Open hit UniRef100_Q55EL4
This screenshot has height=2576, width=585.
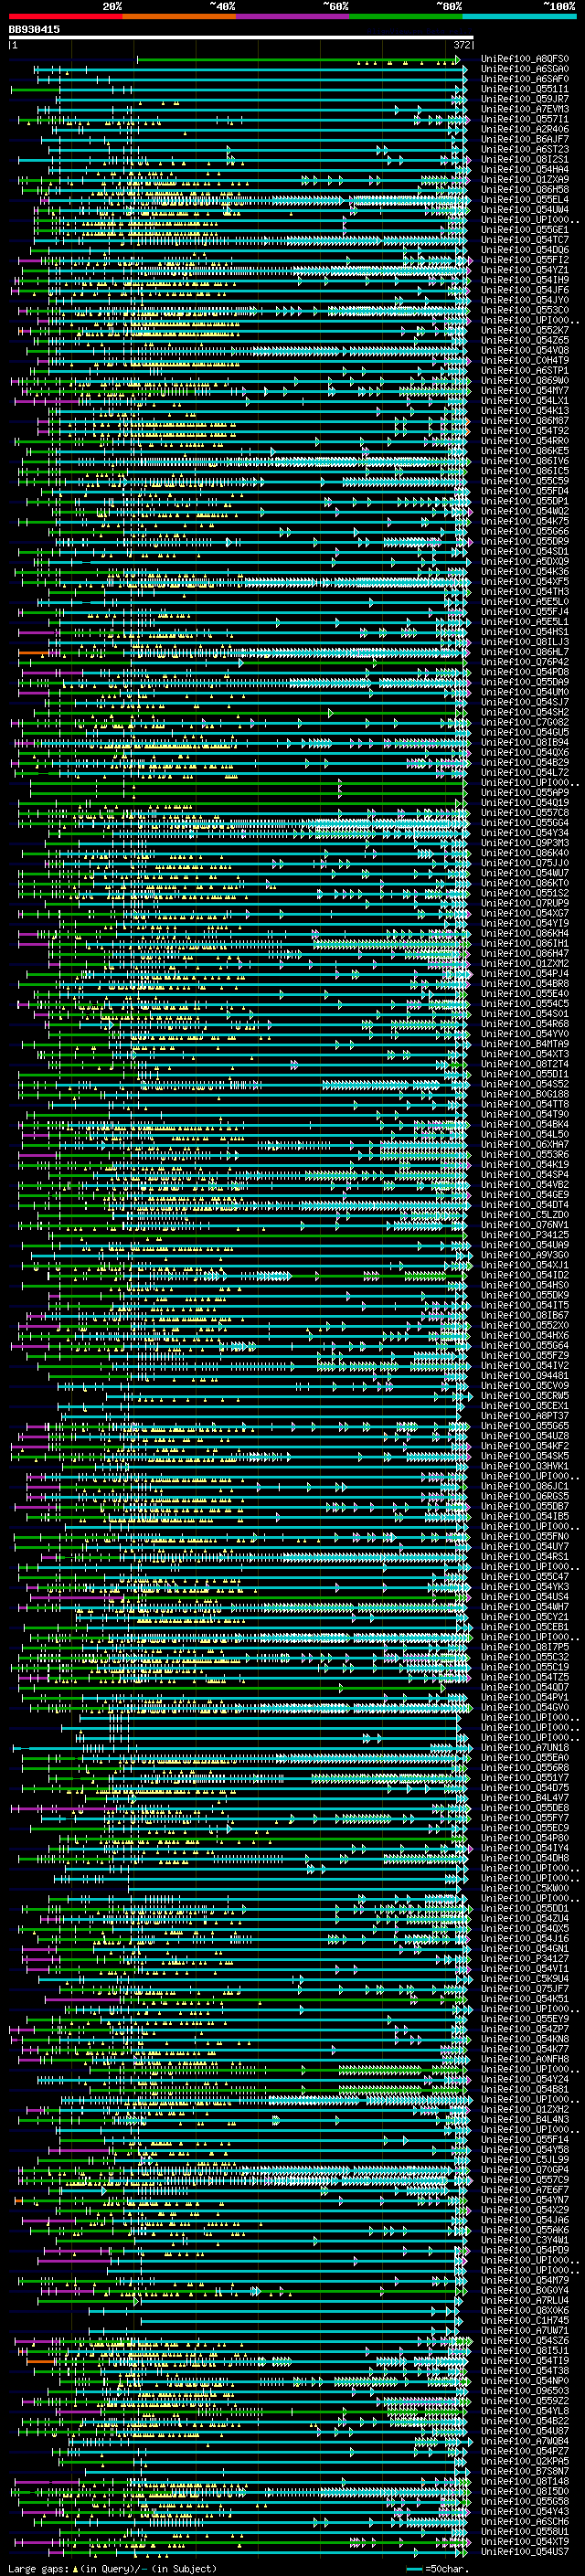[524, 200]
